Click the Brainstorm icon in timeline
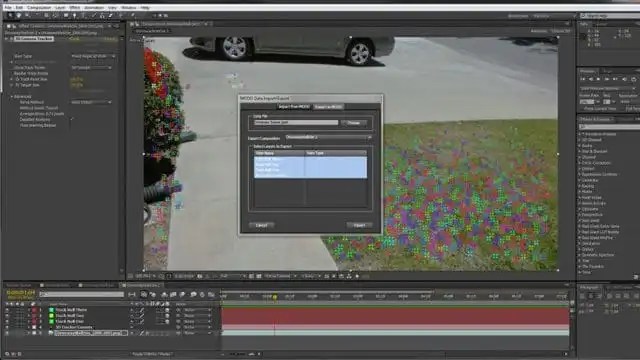 click(x=193, y=294)
